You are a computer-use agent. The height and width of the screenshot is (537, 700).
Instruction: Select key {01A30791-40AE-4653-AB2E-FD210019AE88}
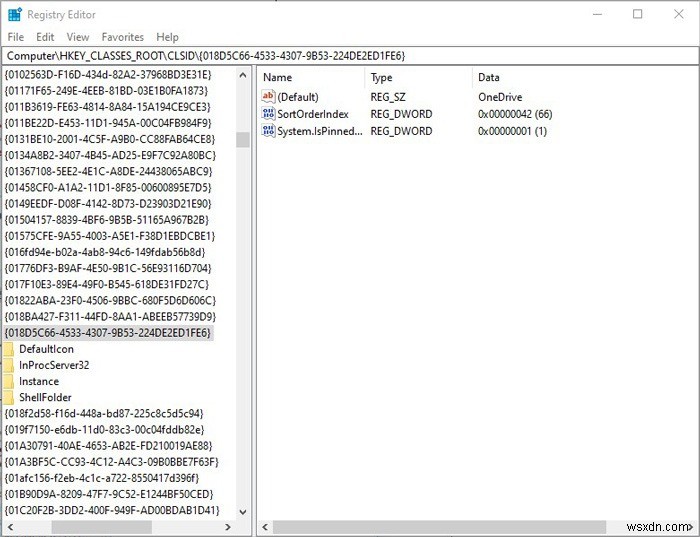(108, 445)
